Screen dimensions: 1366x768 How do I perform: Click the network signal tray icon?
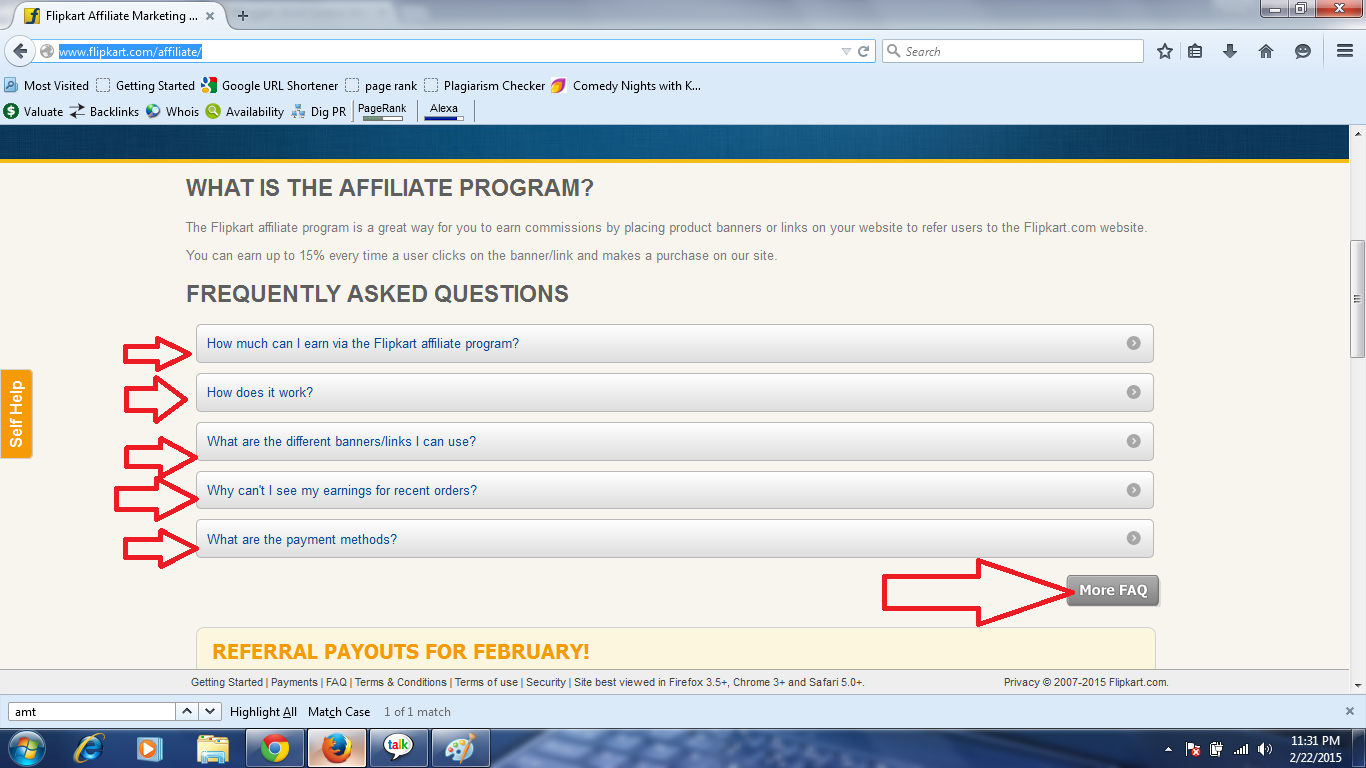(x=1241, y=749)
